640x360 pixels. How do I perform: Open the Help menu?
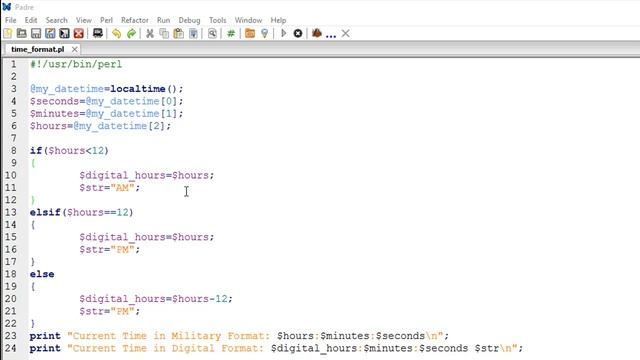click(278, 20)
